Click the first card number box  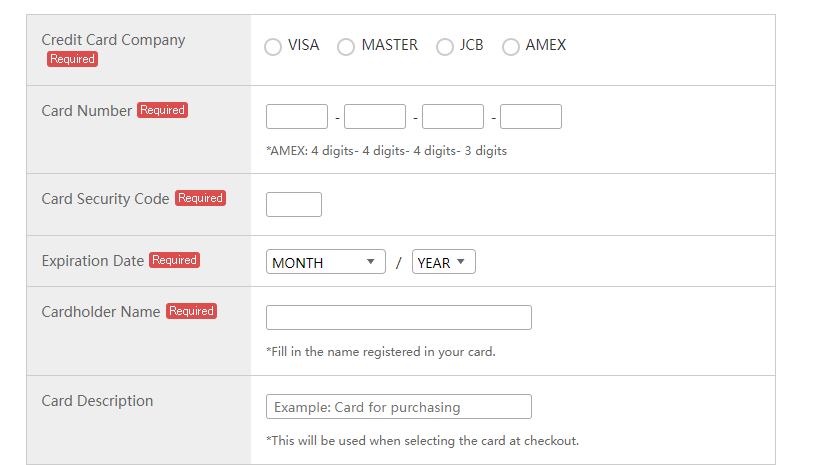coord(297,117)
